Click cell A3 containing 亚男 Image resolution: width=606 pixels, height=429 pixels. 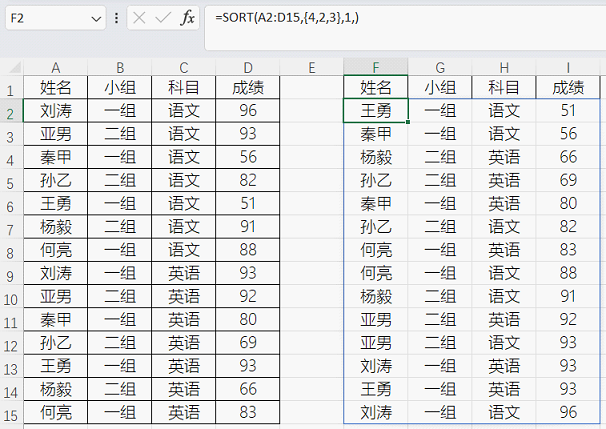56,134
